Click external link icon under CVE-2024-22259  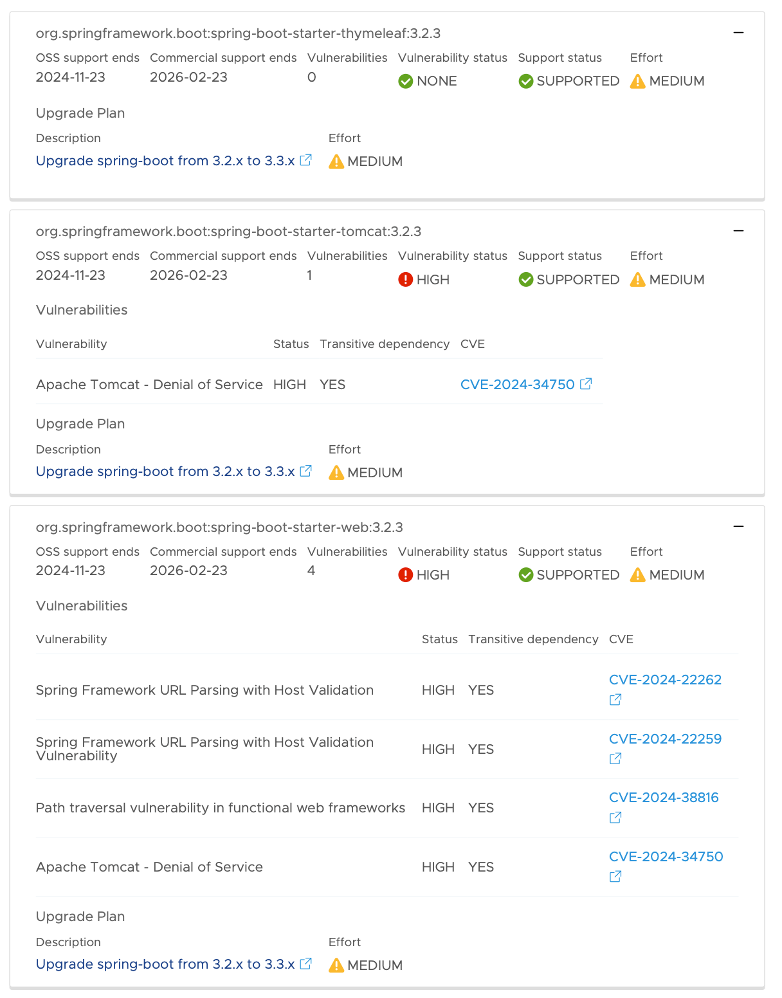coord(615,759)
